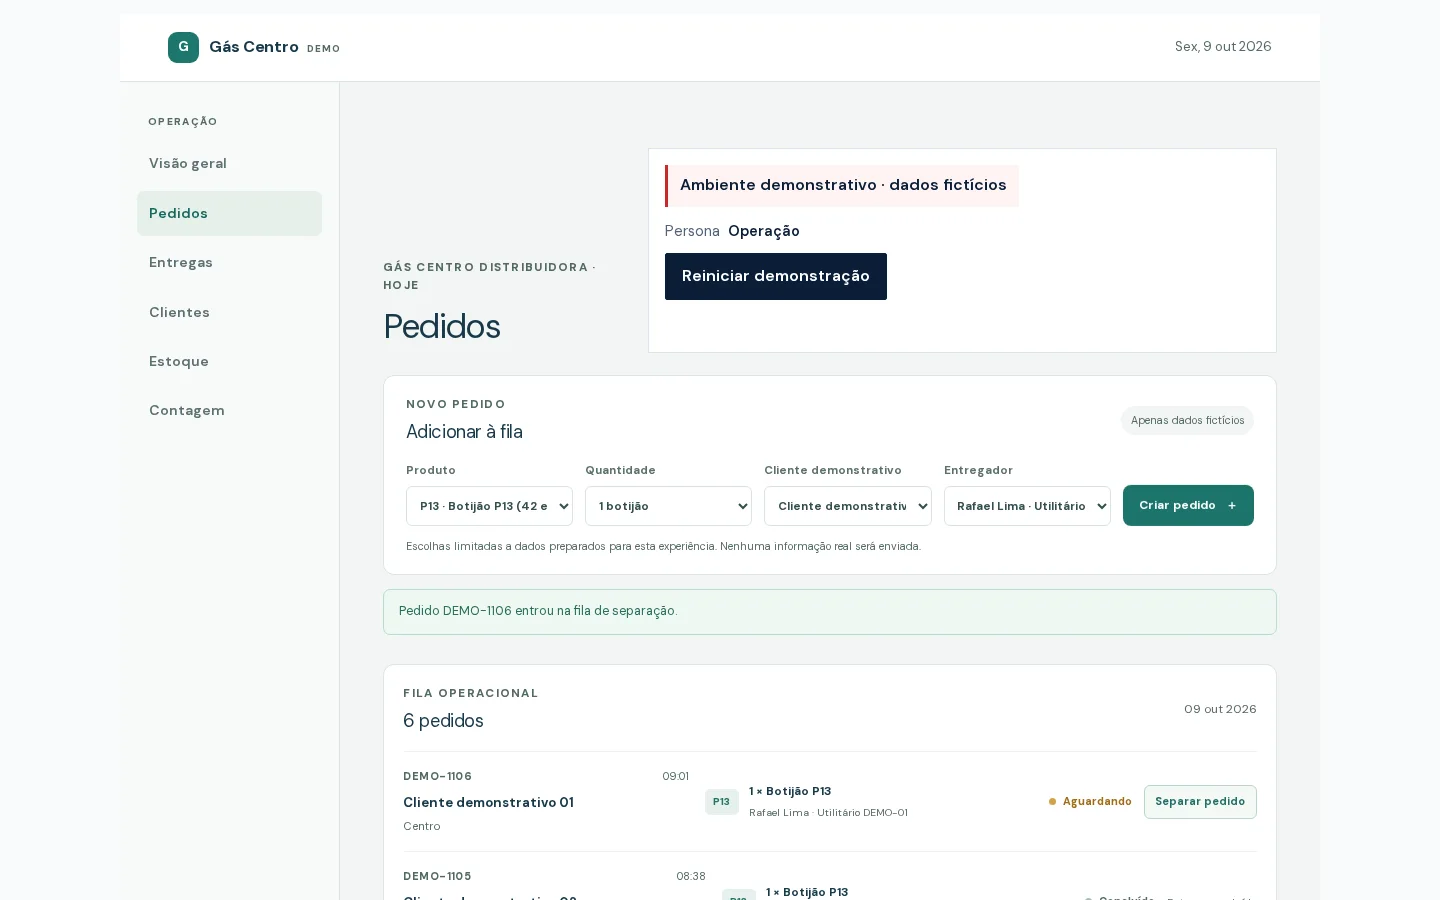Click 'Rafael Lima · Utilitário DEMO-01' text
This screenshot has width=1440, height=900.
(x=828, y=813)
